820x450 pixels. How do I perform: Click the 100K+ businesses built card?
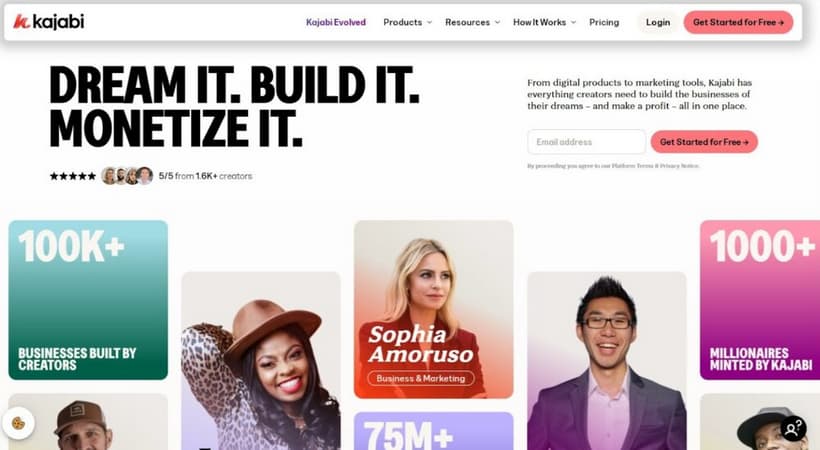tap(88, 300)
